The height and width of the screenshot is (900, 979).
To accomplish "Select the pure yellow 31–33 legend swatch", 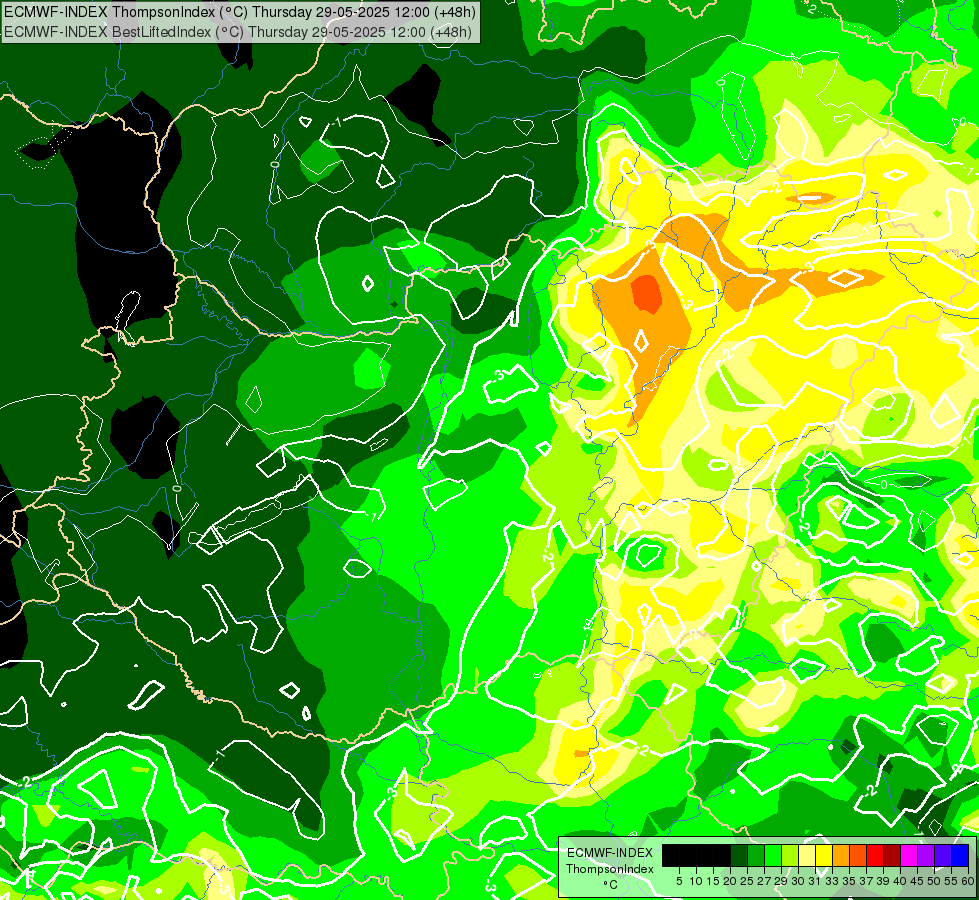I will [x=824, y=855].
